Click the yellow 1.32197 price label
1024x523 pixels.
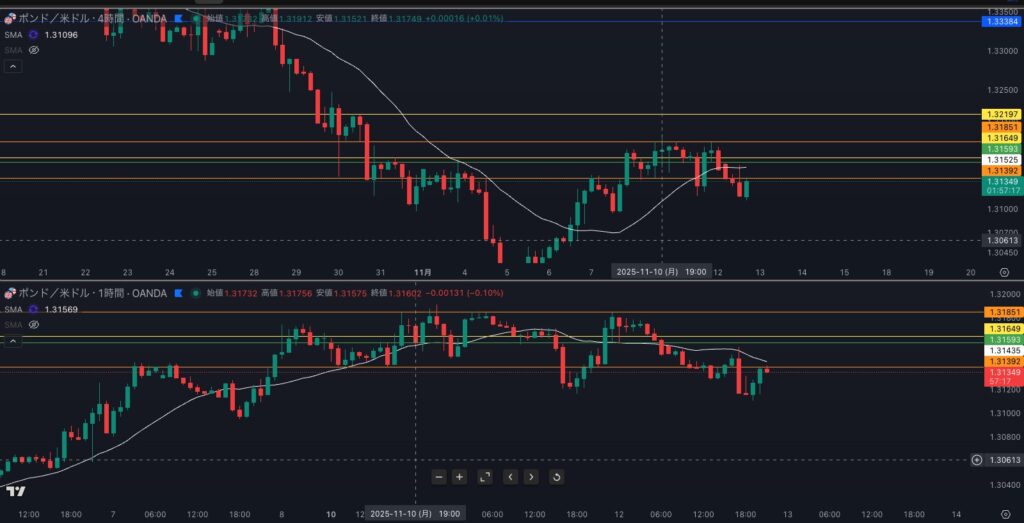click(x=1001, y=115)
